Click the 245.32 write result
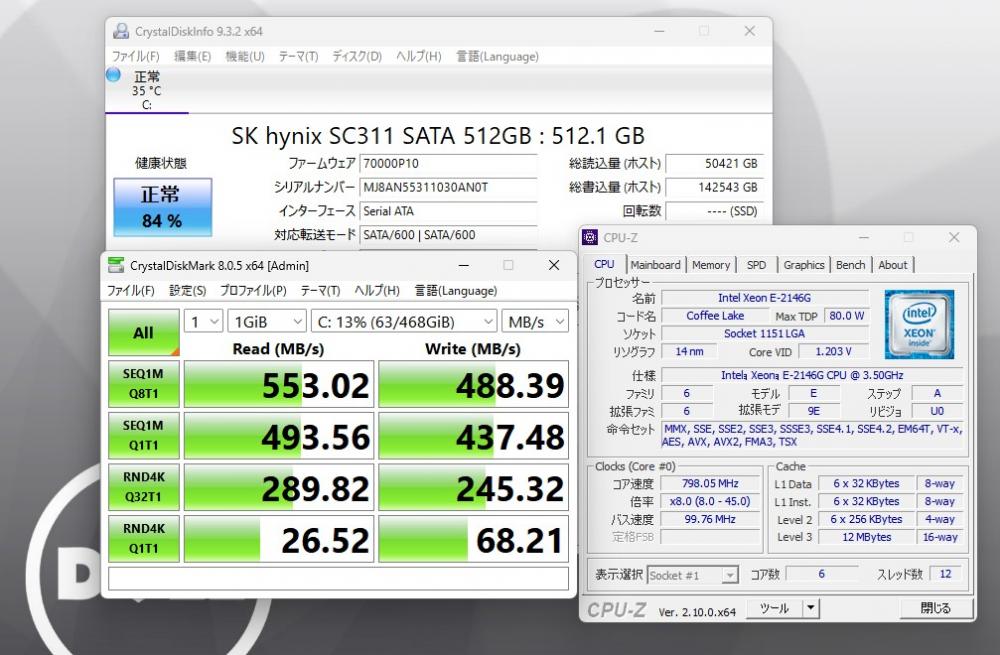This screenshot has width=1000, height=655. point(473,487)
